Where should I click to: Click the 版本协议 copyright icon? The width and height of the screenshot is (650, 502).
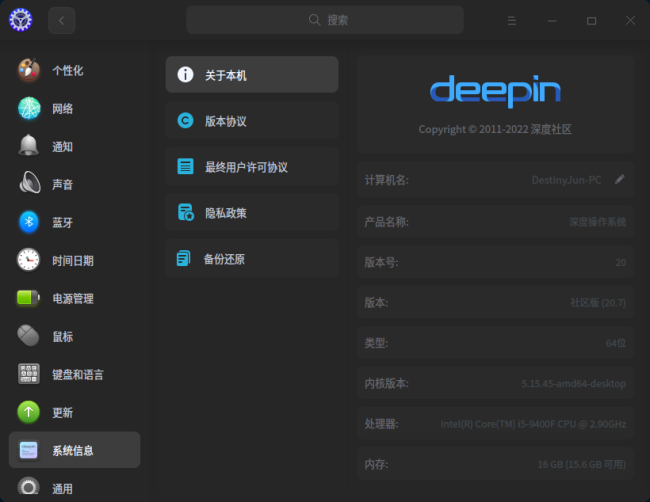(x=185, y=121)
